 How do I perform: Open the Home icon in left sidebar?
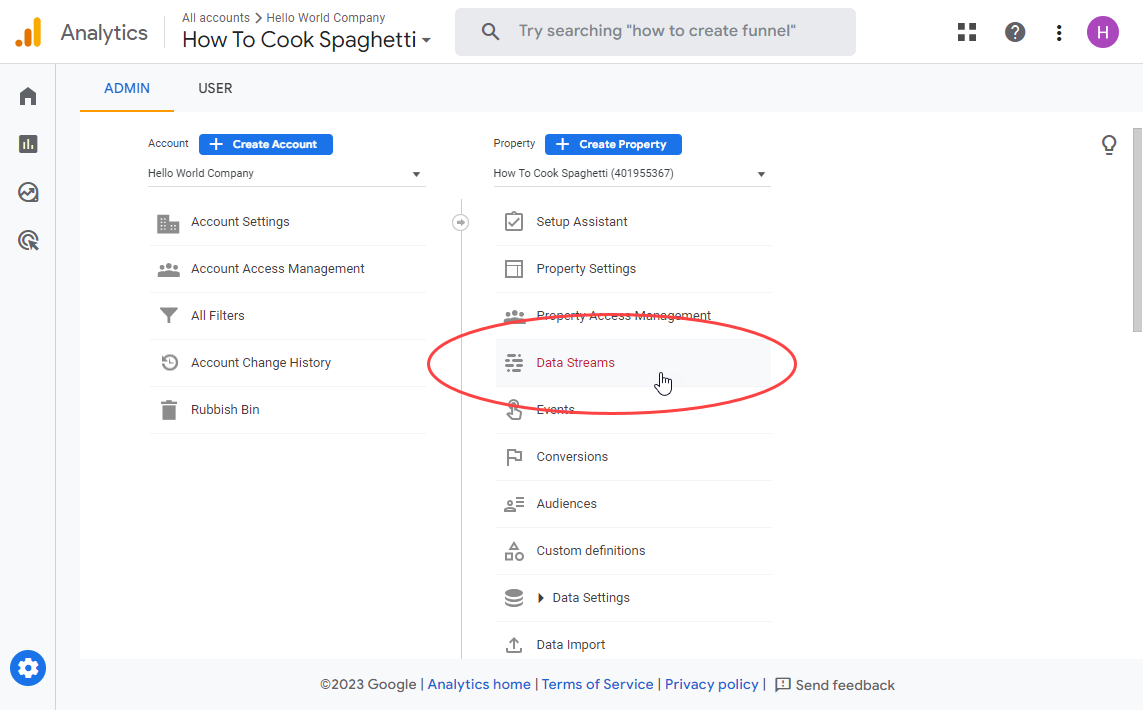(28, 96)
